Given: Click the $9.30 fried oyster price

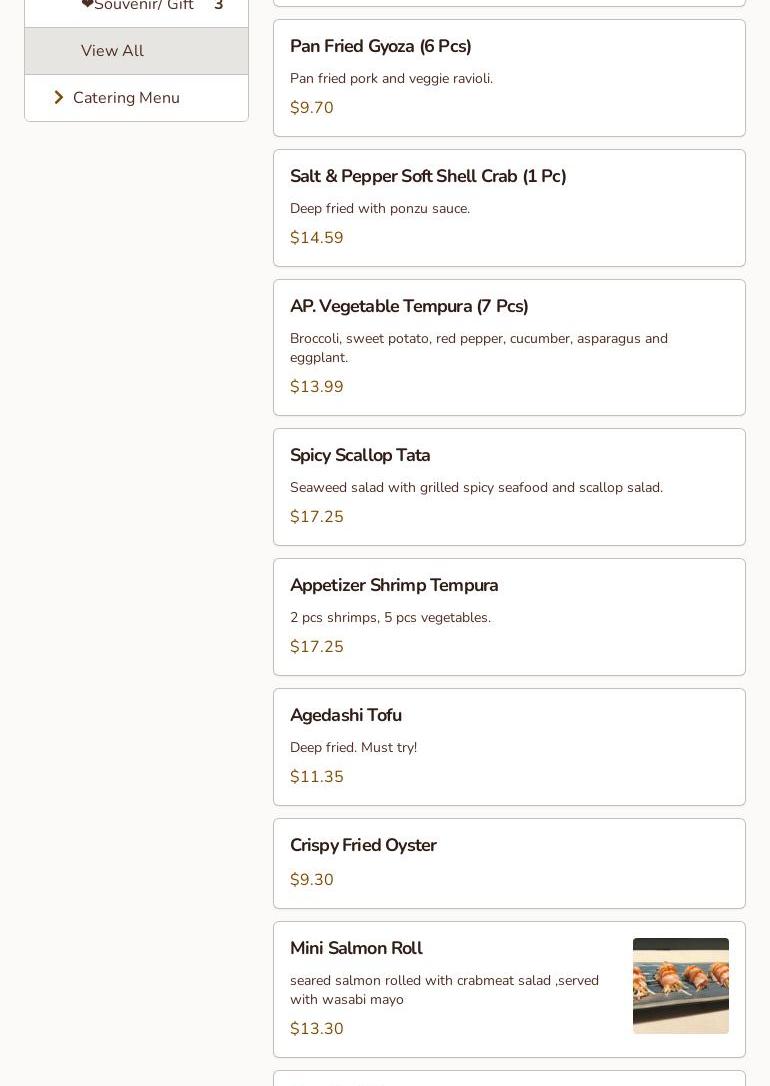Looking at the screenshot, I should (x=312, y=880).
